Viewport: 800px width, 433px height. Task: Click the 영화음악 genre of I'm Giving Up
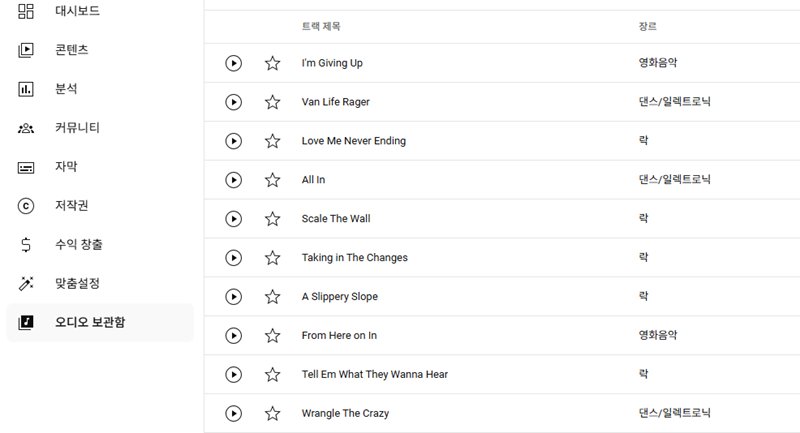(x=658, y=63)
